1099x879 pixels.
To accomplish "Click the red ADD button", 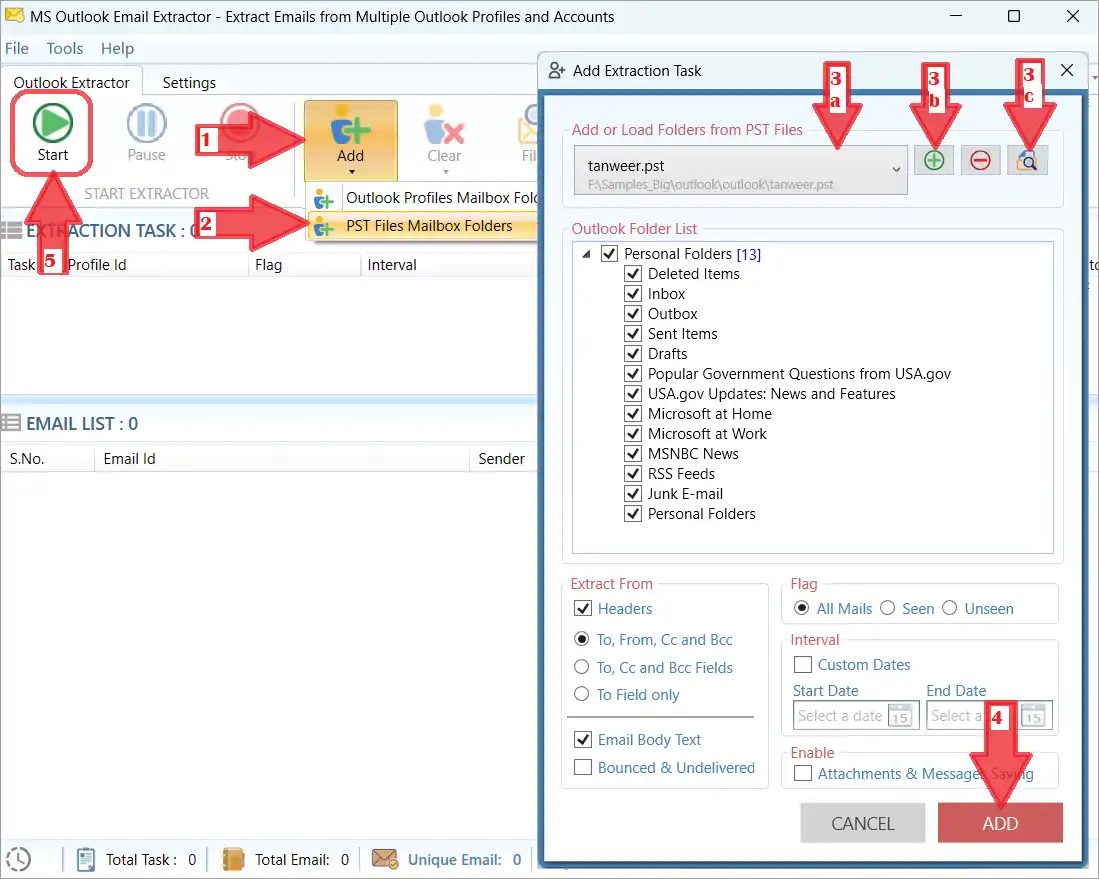I will [1000, 824].
